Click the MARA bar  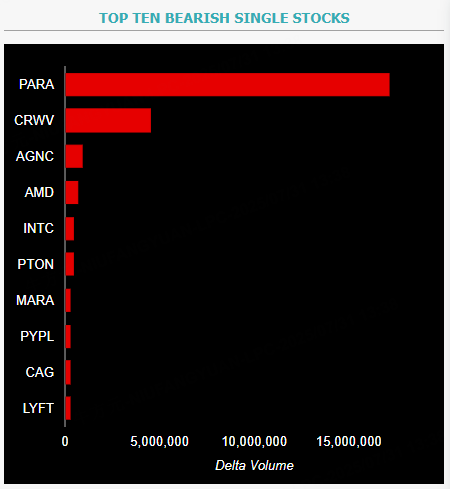click(x=68, y=300)
